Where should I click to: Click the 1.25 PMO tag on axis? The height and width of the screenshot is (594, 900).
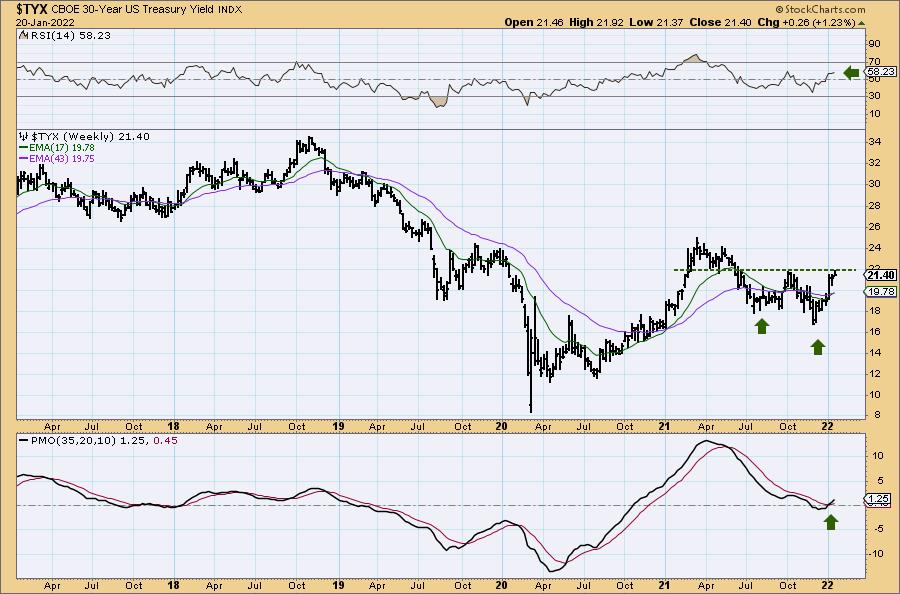(880, 498)
